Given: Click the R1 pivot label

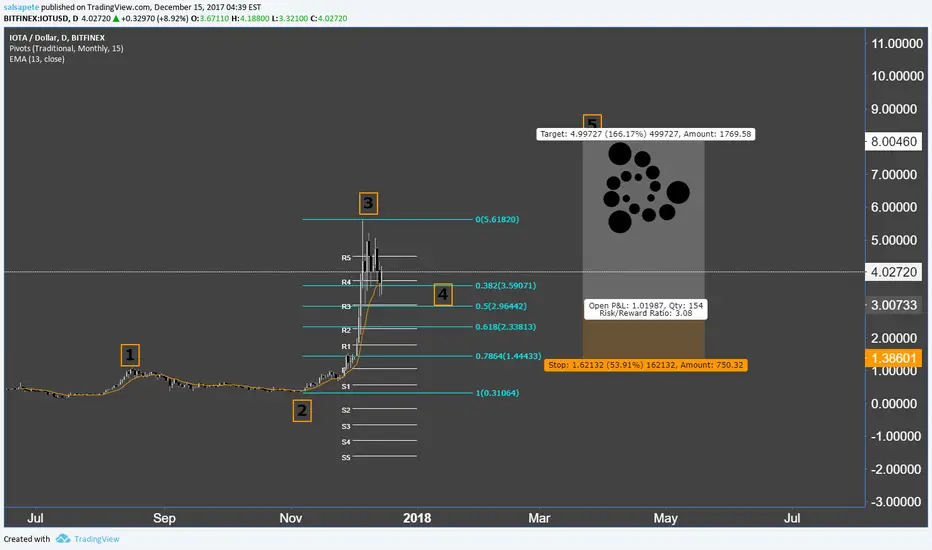Looking at the screenshot, I should click(346, 347).
